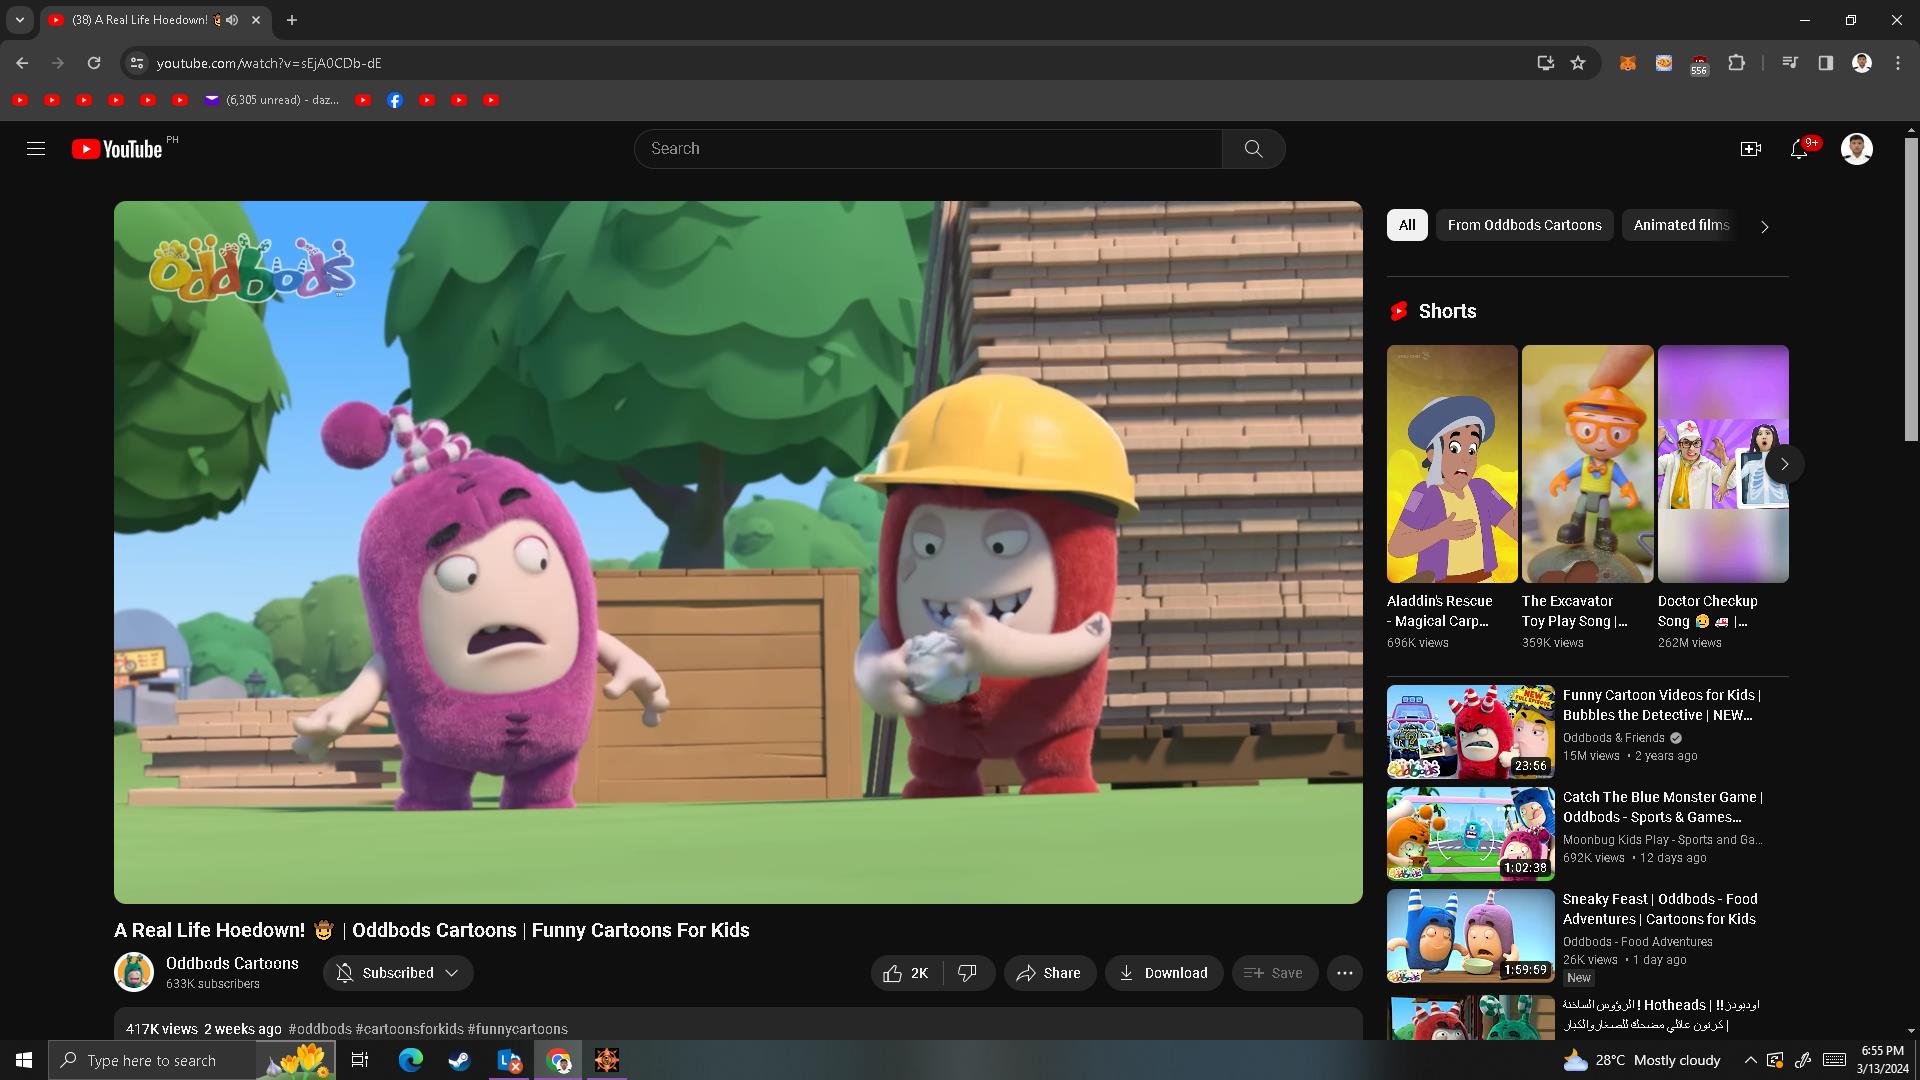Click the video player to pause
This screenshot has width=1920, height=1080.
[738, 552]
